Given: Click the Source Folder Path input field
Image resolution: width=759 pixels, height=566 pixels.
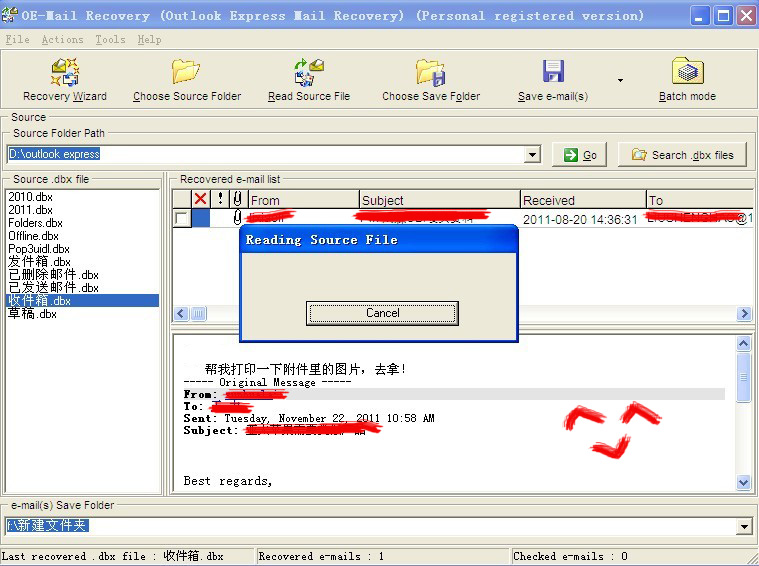Looking at the screenshot, I should 266,154.
